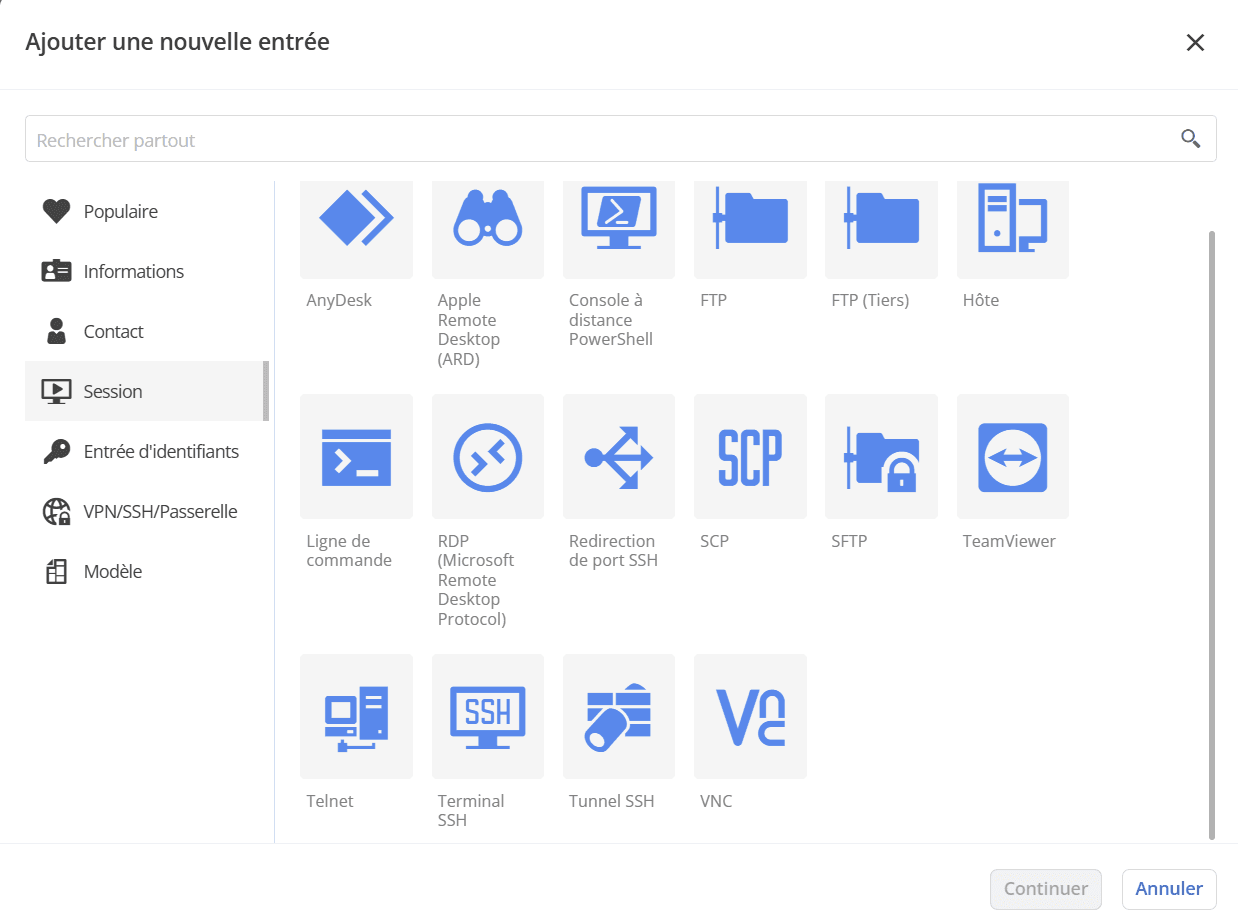1238x922 pixels.
Task: Choose the Redirection de port SSH icon
Action: pos(619,457)
